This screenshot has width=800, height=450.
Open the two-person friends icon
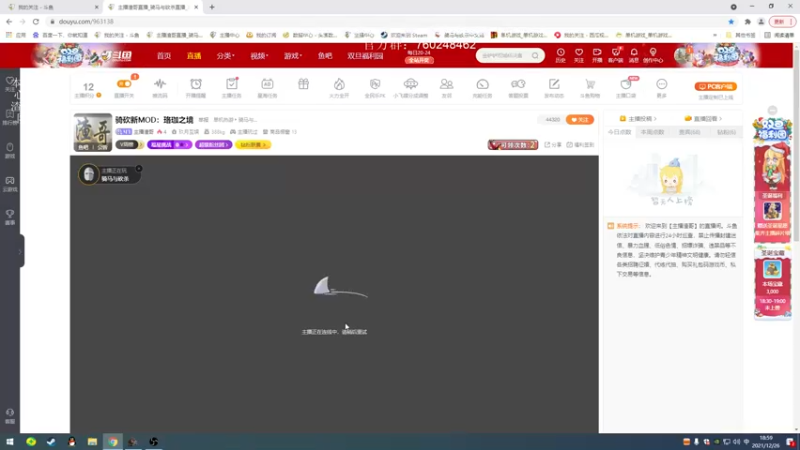click(446, 84)
